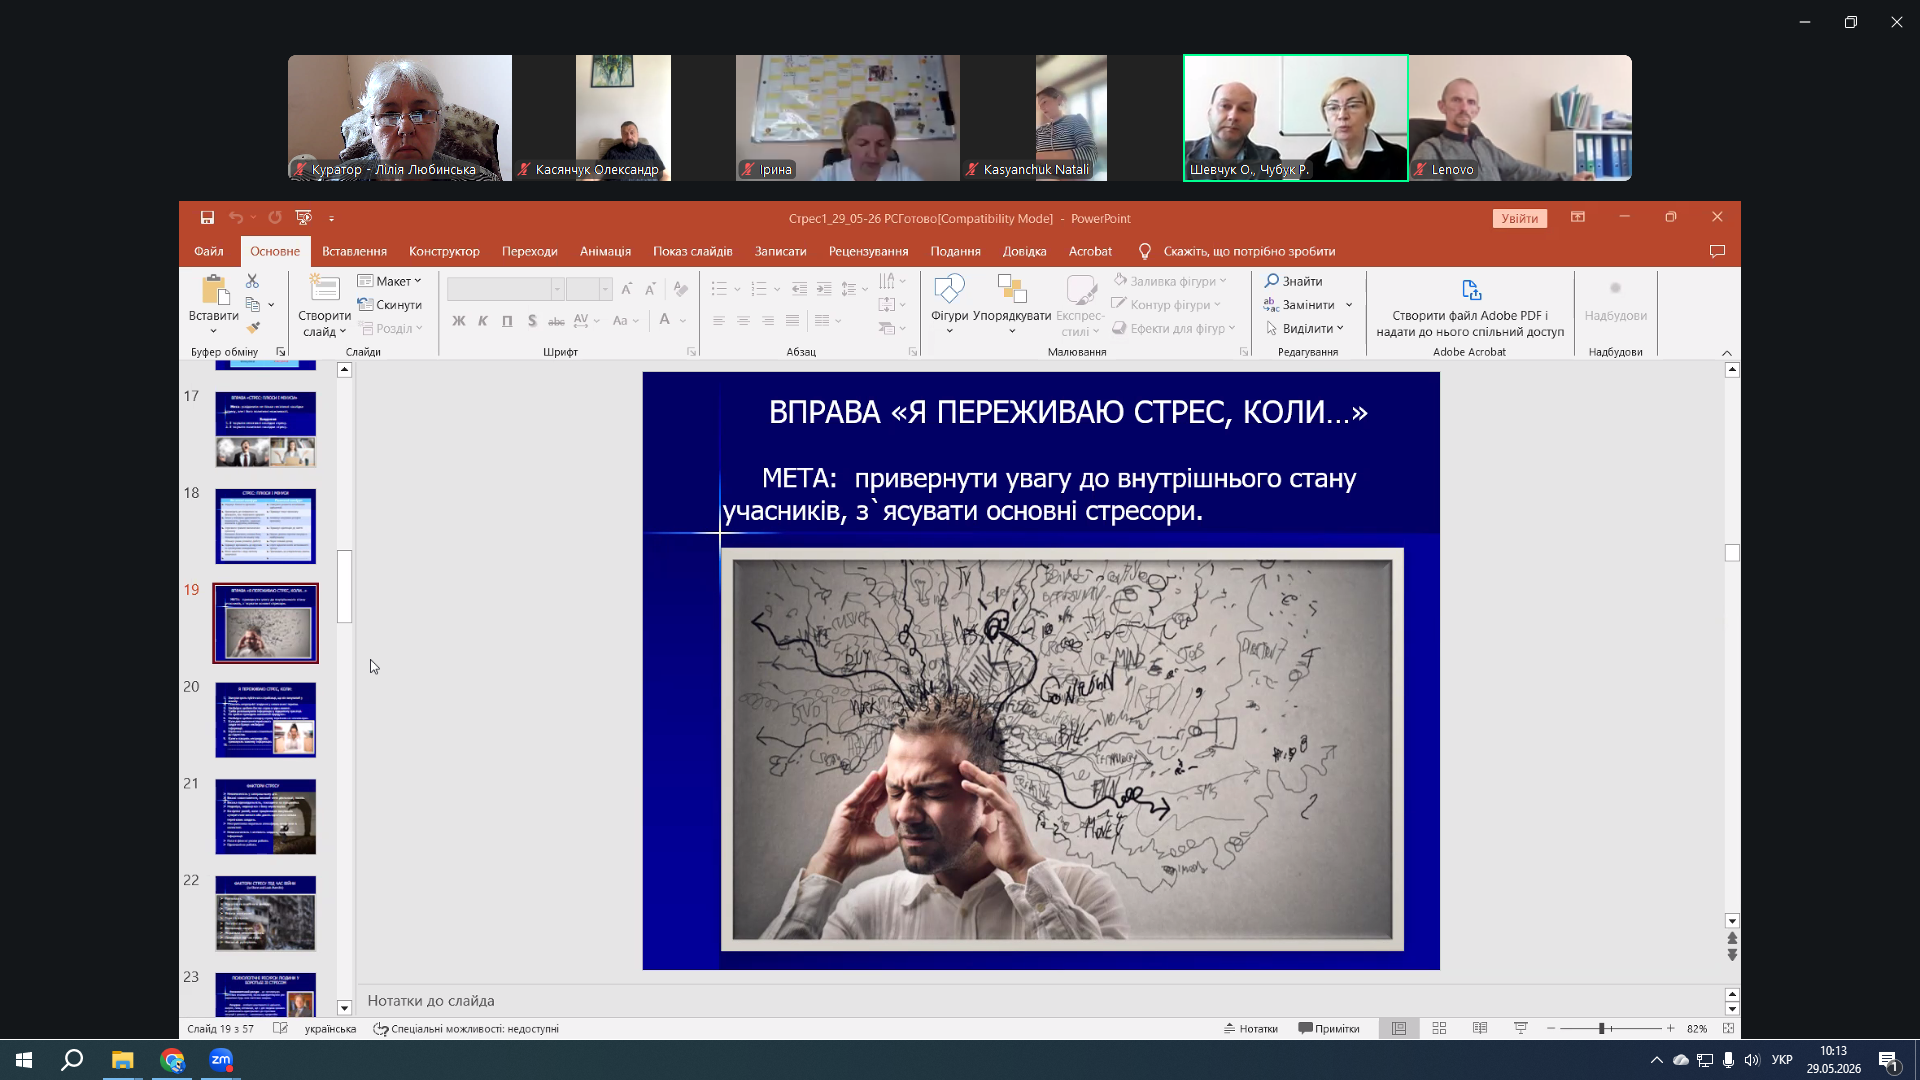Click the Save icon in quick access toolbar
Image resolution: width=1920 pixels, height=1080 pixels.
207,218
